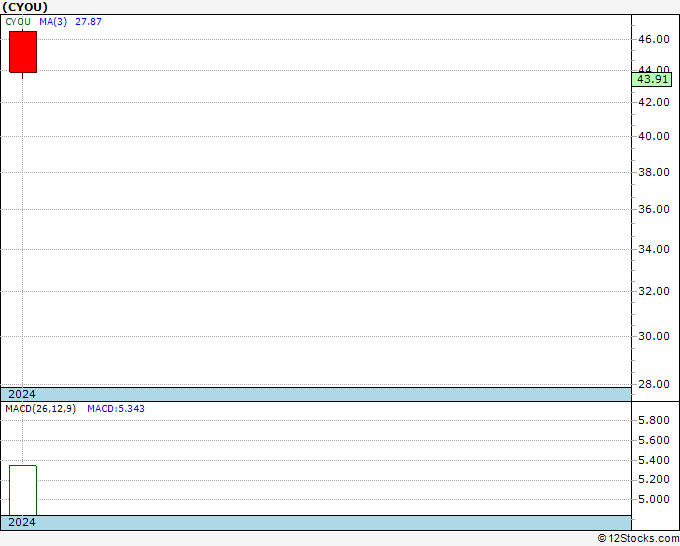The height and width of the screenshot is (546, 680).
Task: Click the 42.00 price axis label
Action: pos(654,102)
